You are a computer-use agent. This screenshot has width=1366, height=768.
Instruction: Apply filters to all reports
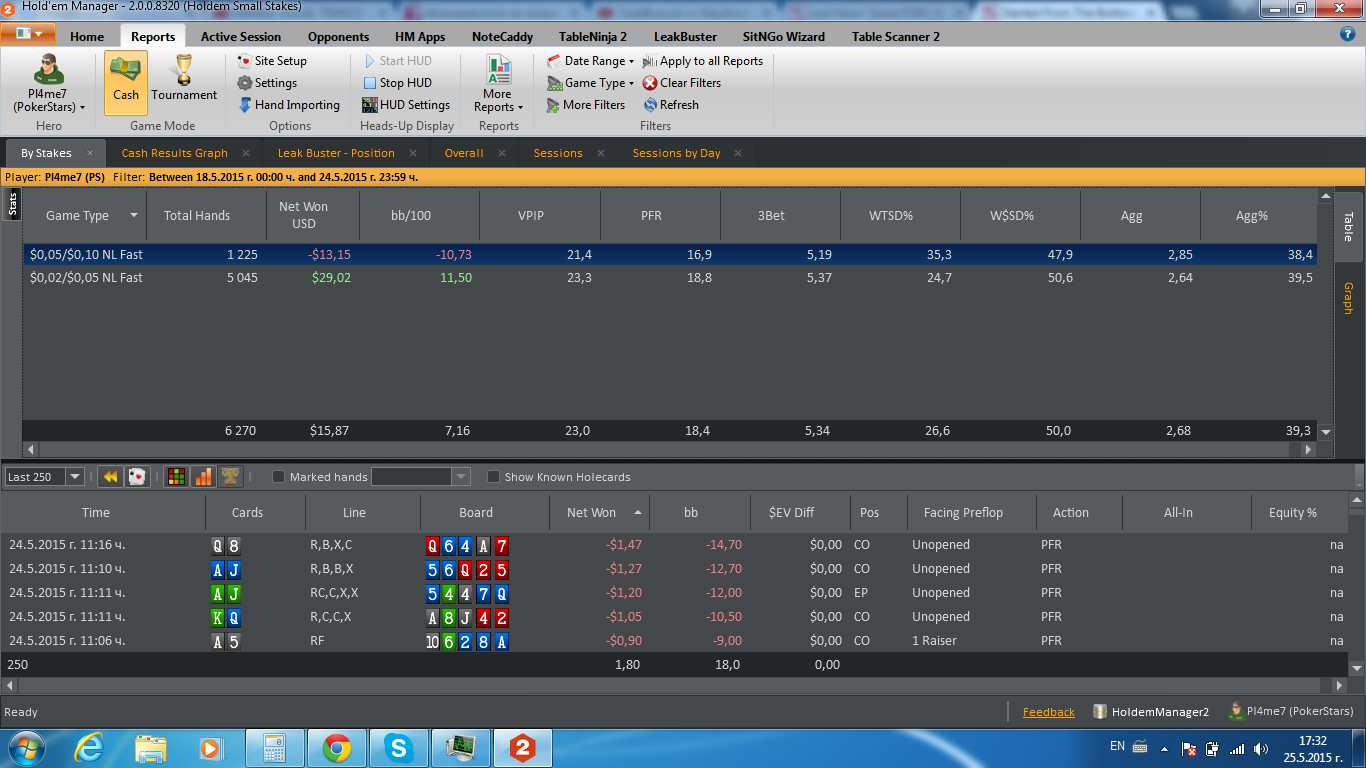click(703, 61)
